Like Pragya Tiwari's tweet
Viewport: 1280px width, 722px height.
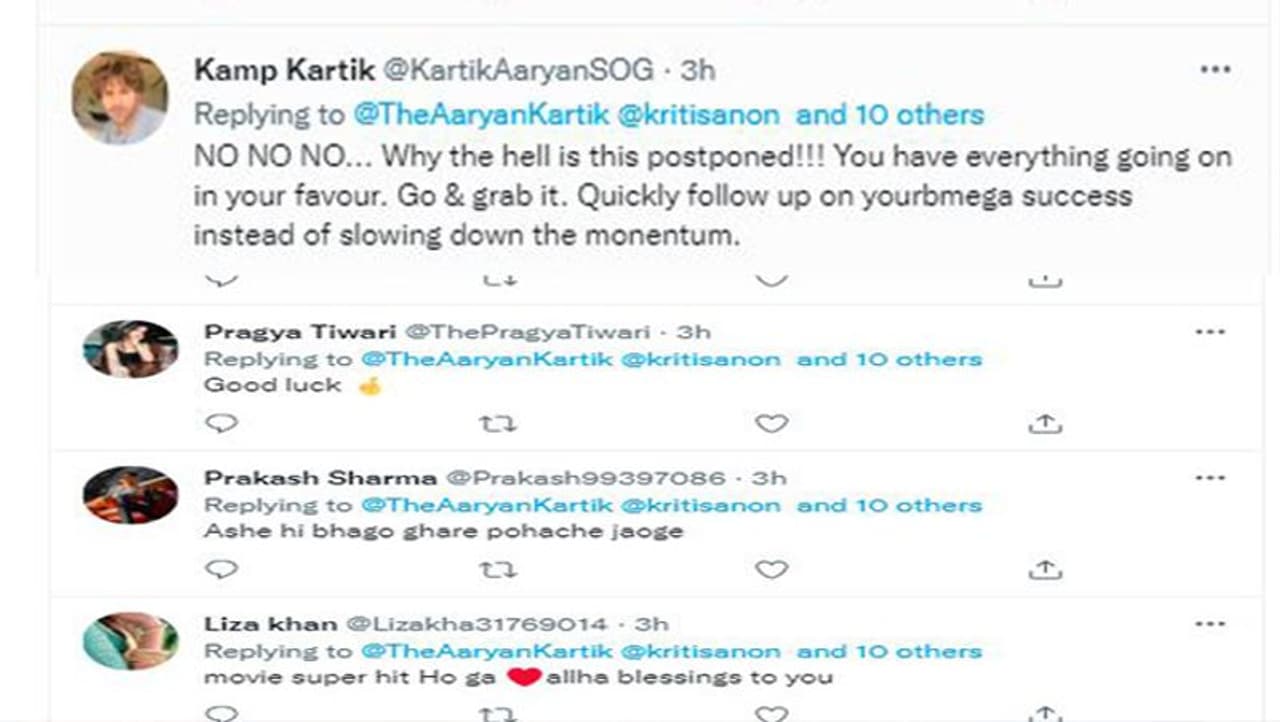771,424
